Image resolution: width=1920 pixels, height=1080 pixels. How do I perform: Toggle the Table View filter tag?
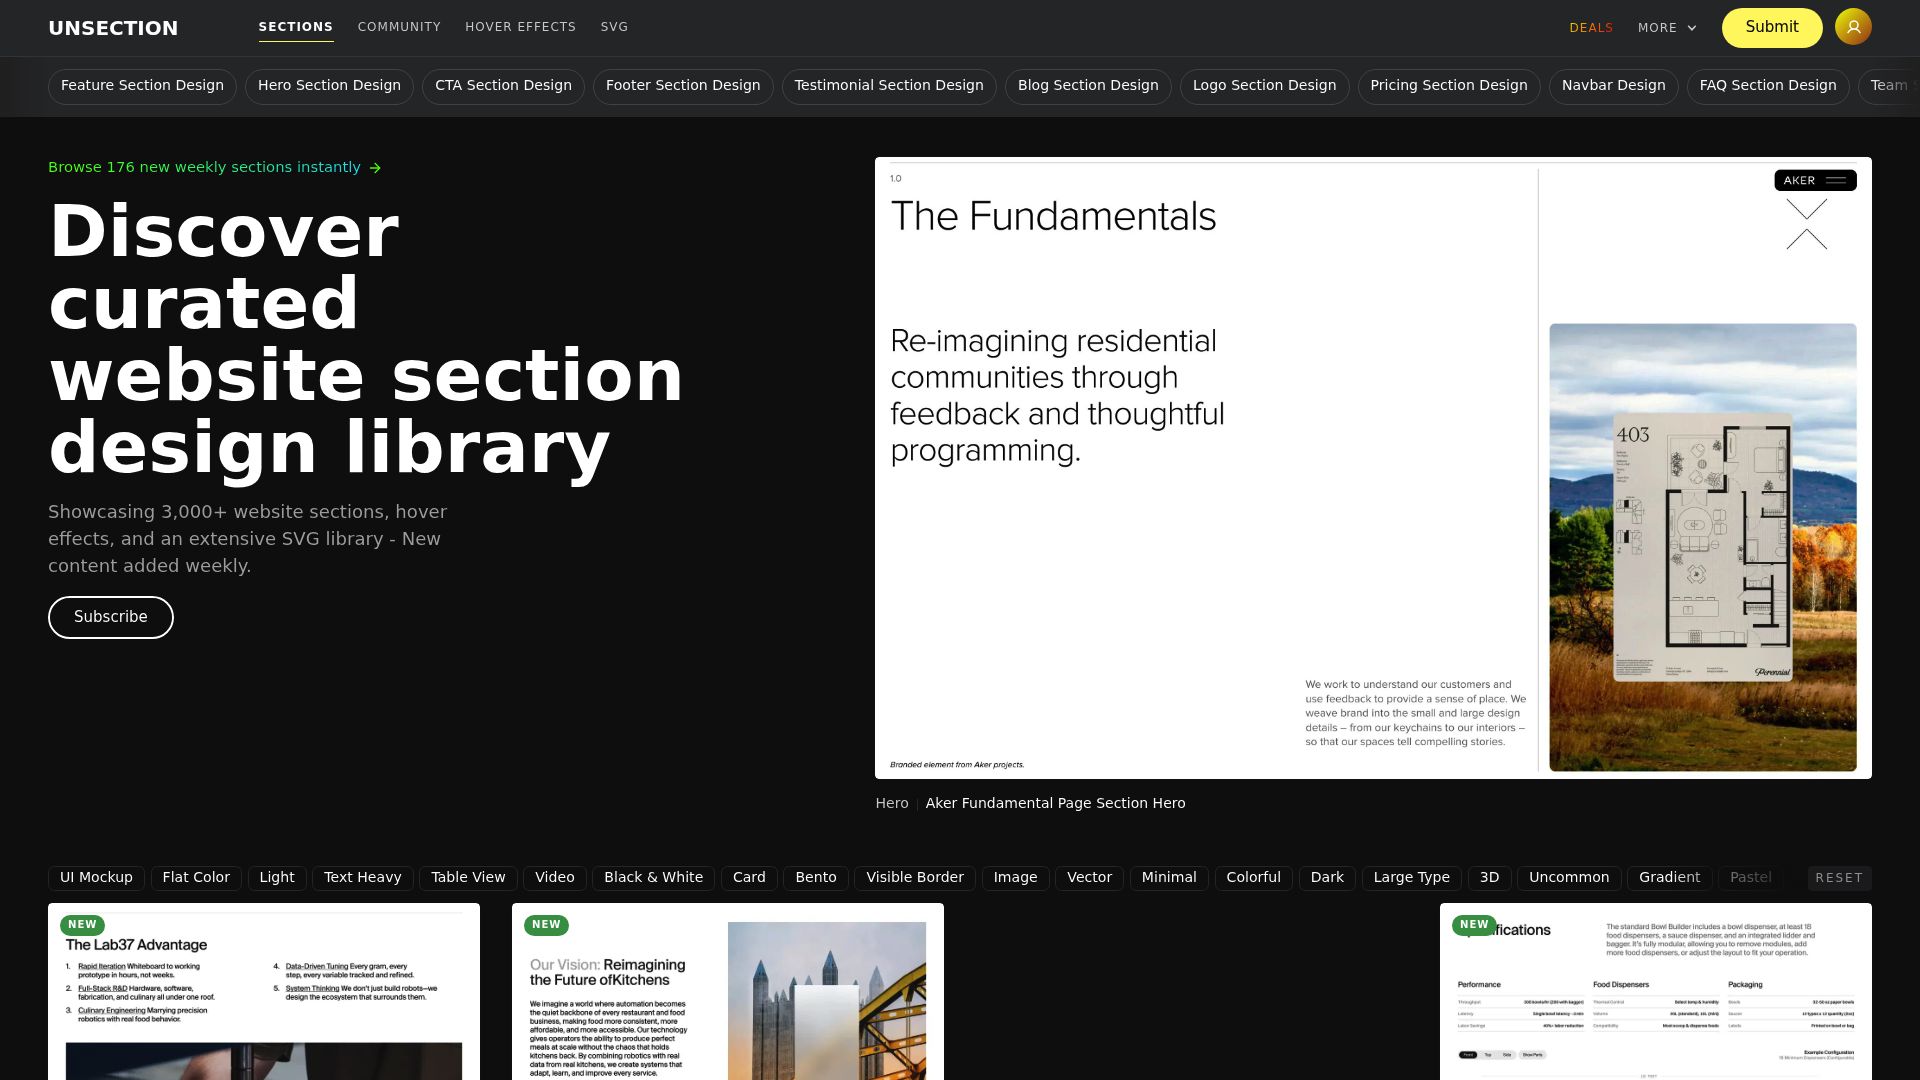coord(468,878)
